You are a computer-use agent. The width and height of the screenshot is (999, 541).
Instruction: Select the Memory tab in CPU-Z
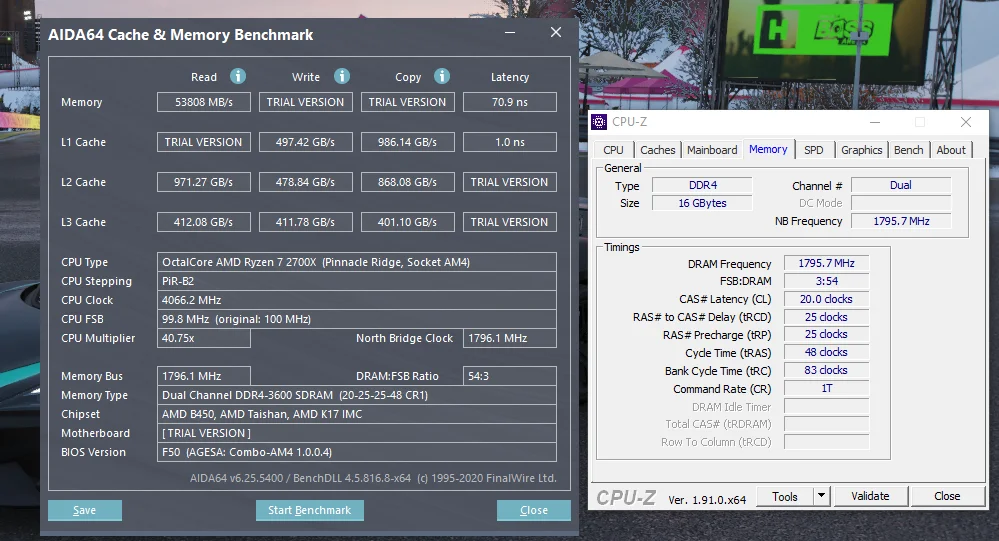(768, 149)
